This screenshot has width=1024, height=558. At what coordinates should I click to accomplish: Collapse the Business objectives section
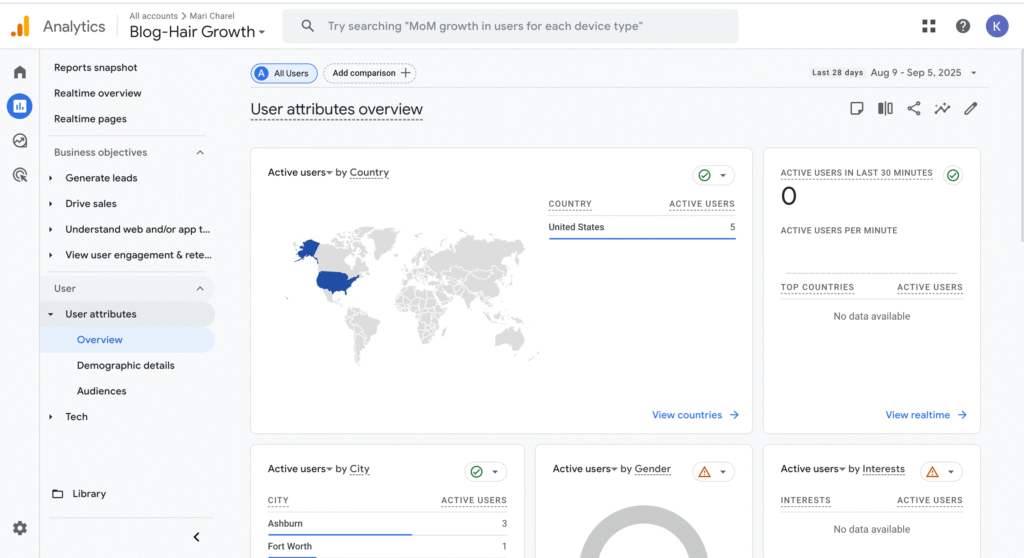click(200, 152)
